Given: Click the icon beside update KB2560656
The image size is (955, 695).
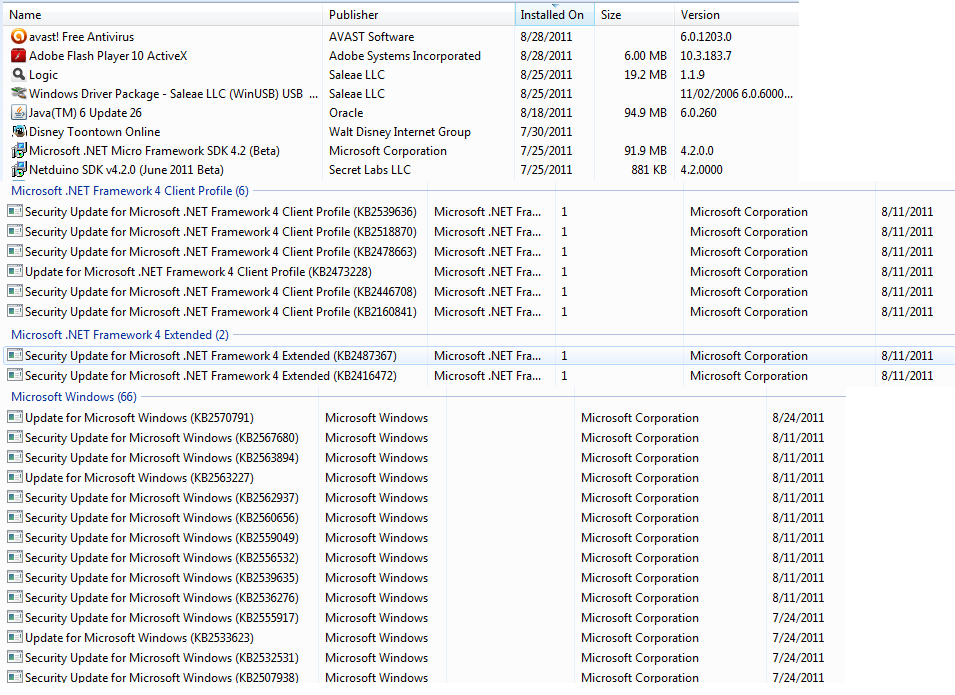Looking at the screenshot, I should tap(15, 518).
